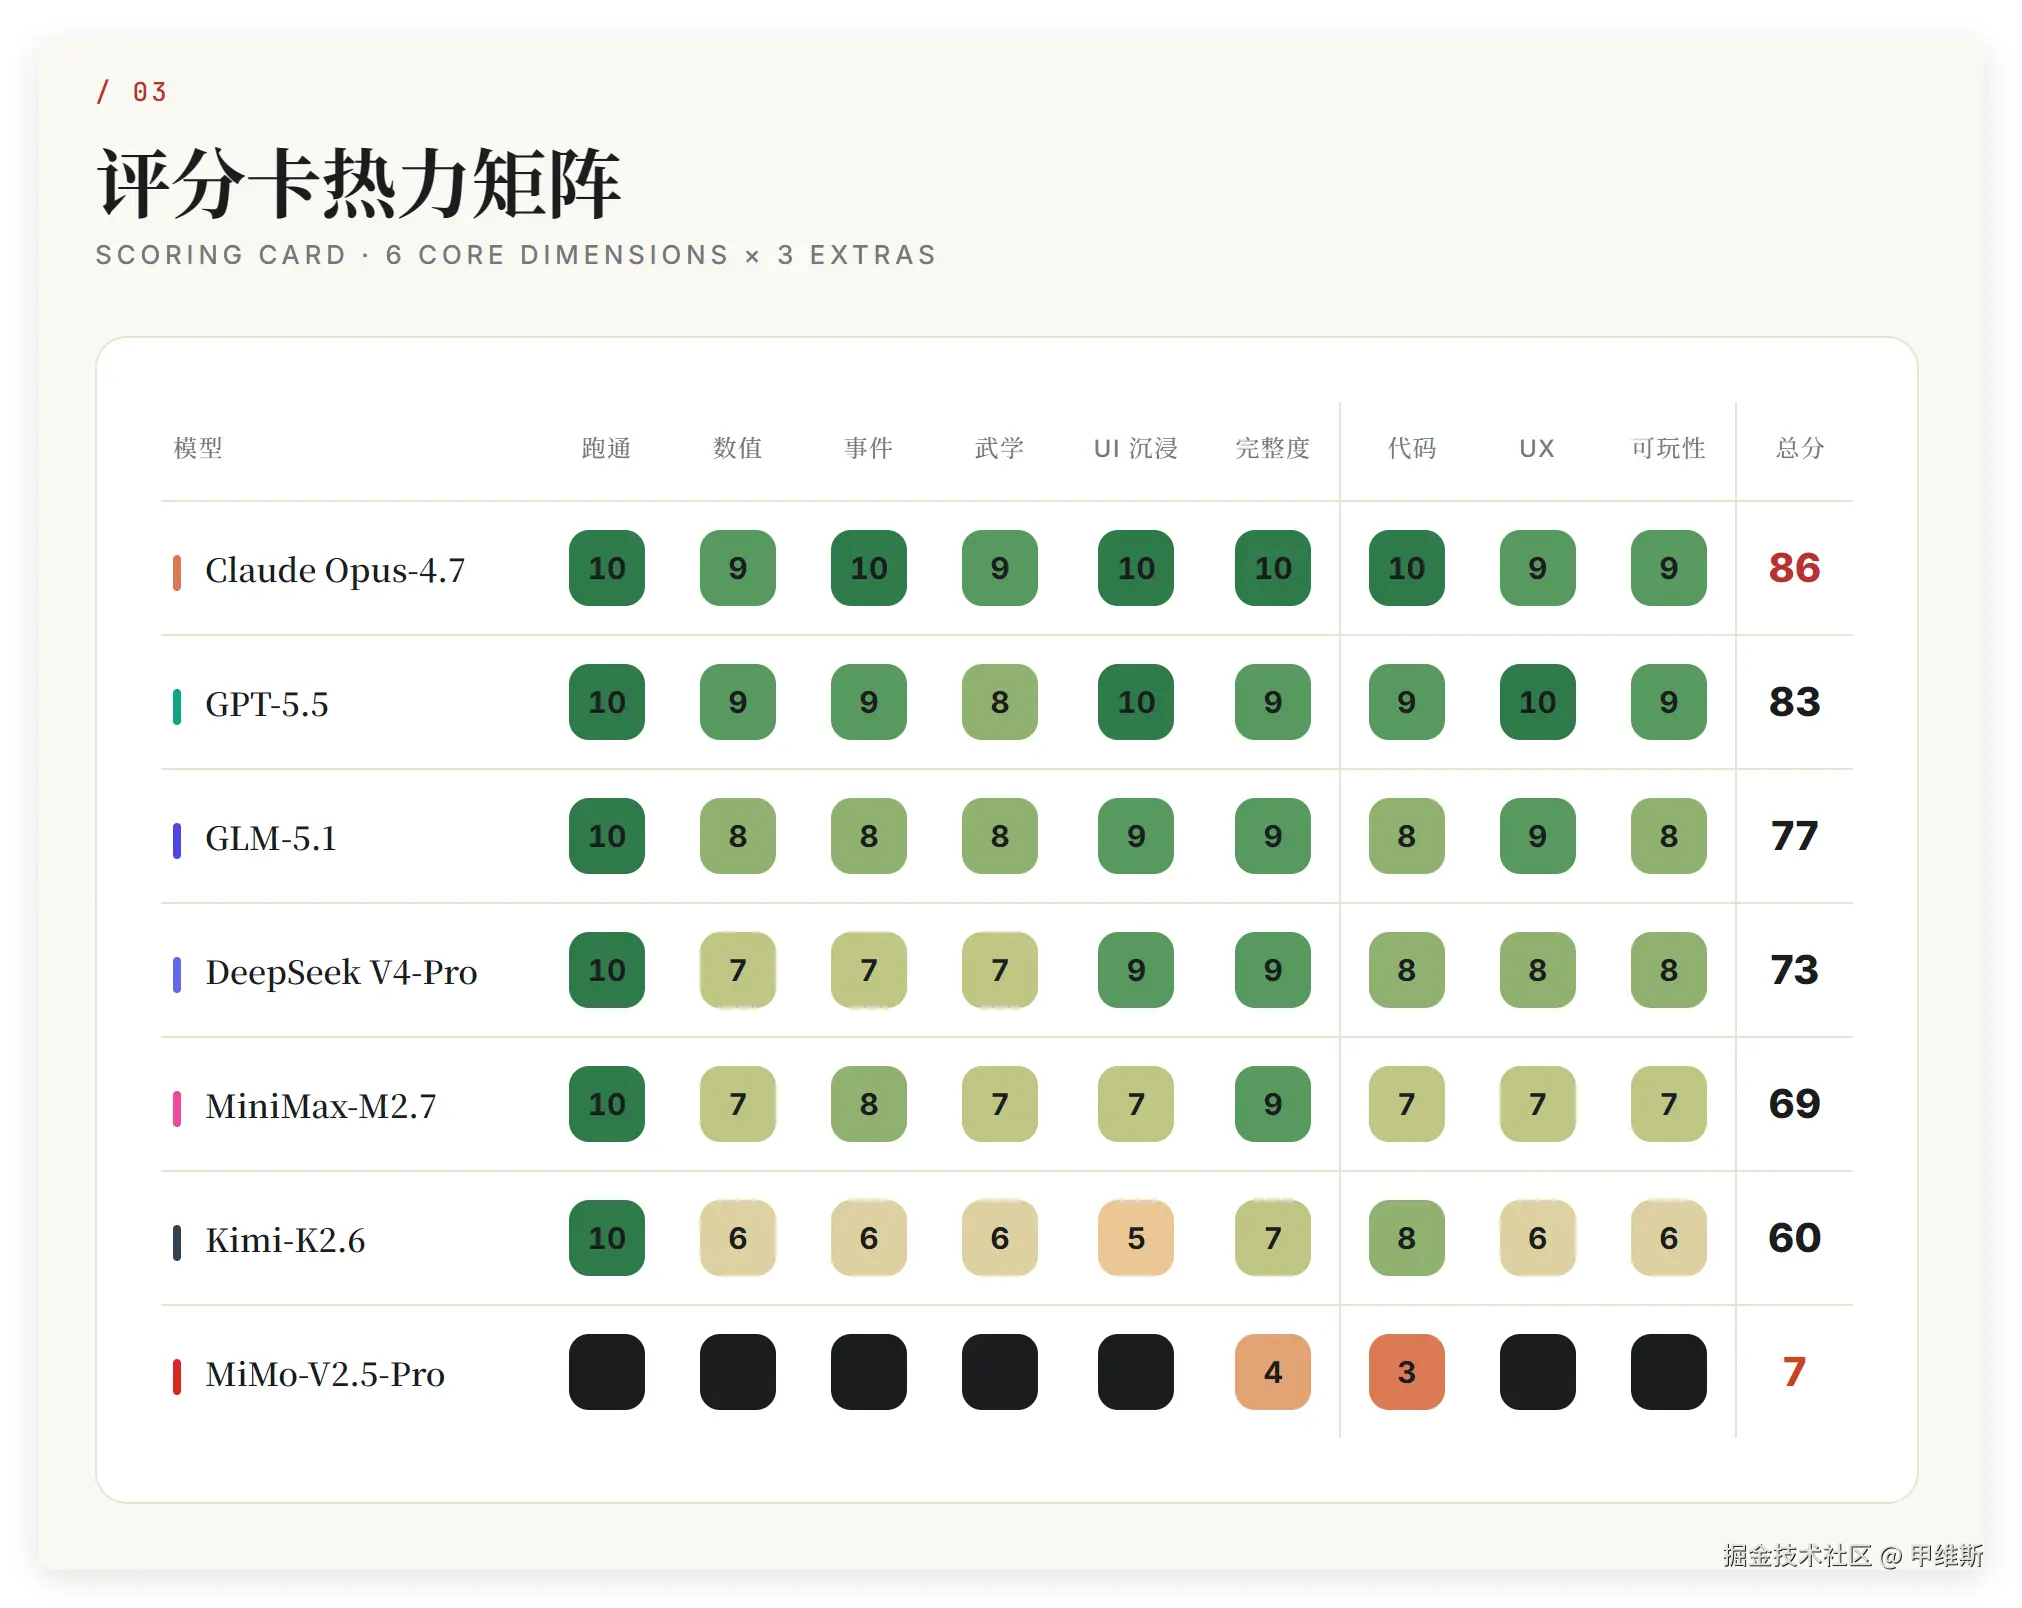Click Kimi-K2.6 完整度 score 7 tile
The image size is (2022, 1608).
click(x=1273, y=1238)
